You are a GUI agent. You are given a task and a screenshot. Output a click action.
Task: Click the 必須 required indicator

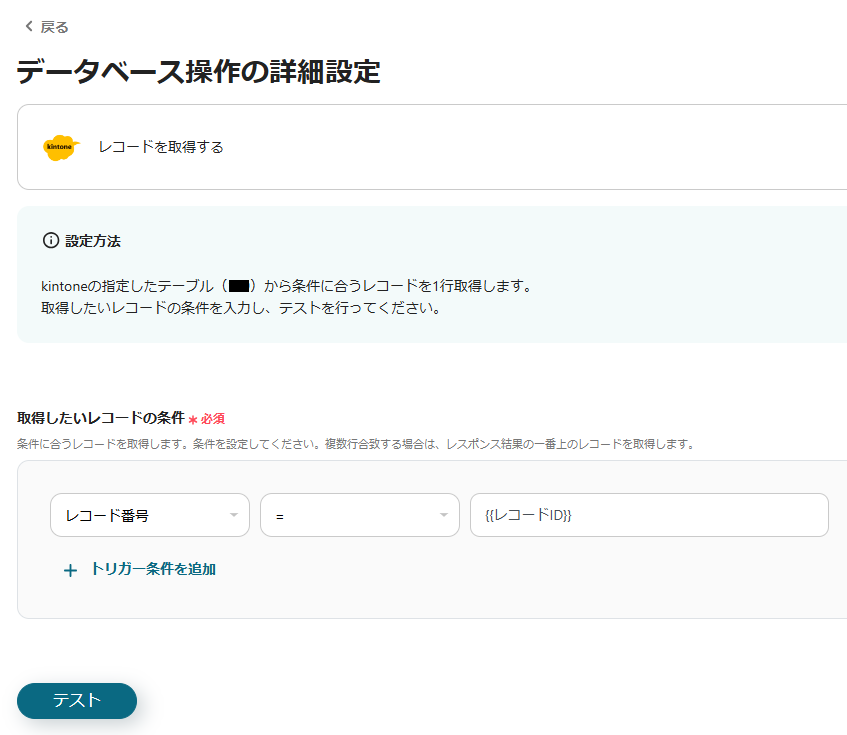click(211, 418)
